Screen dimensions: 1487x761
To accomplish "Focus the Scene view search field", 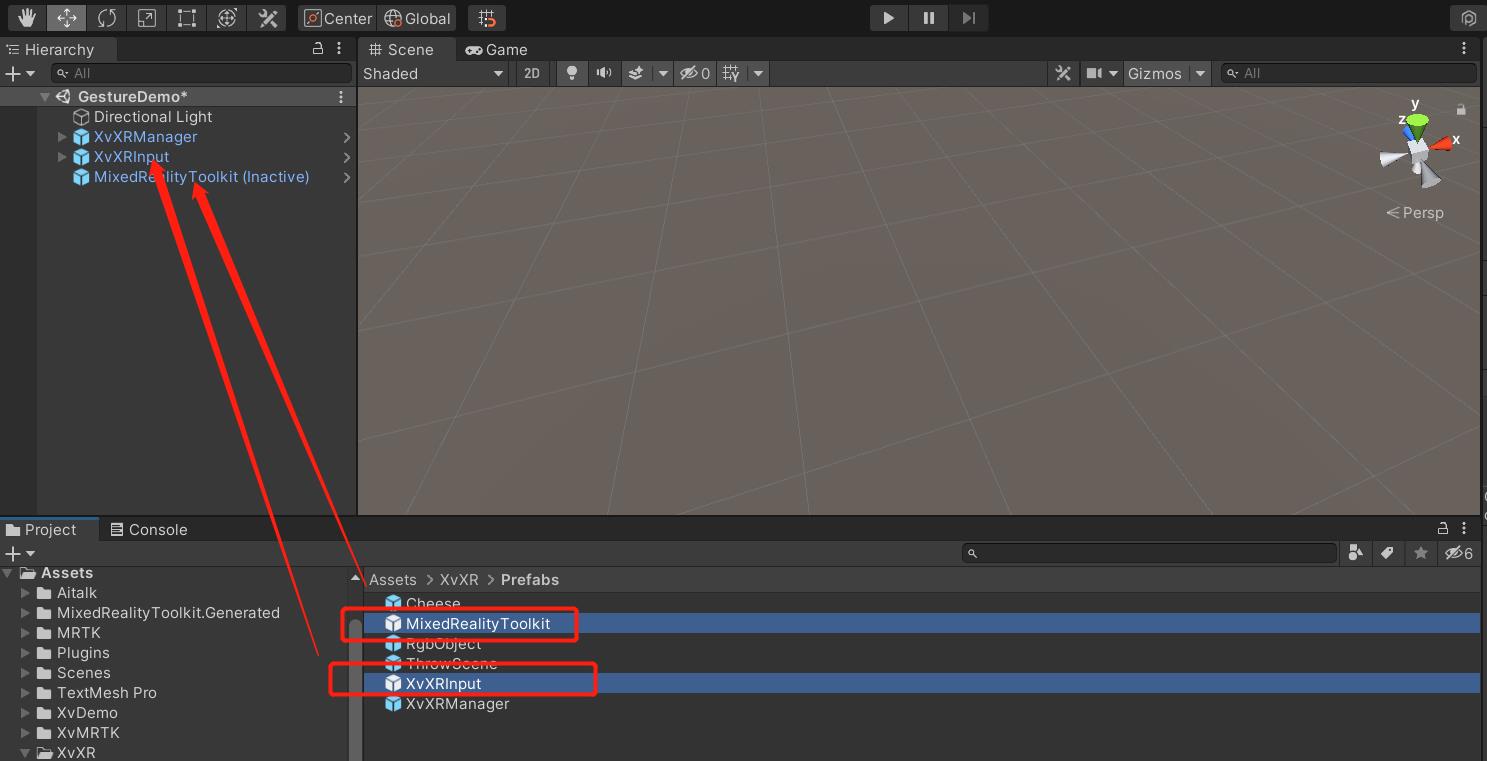I will coord(1349,73).
